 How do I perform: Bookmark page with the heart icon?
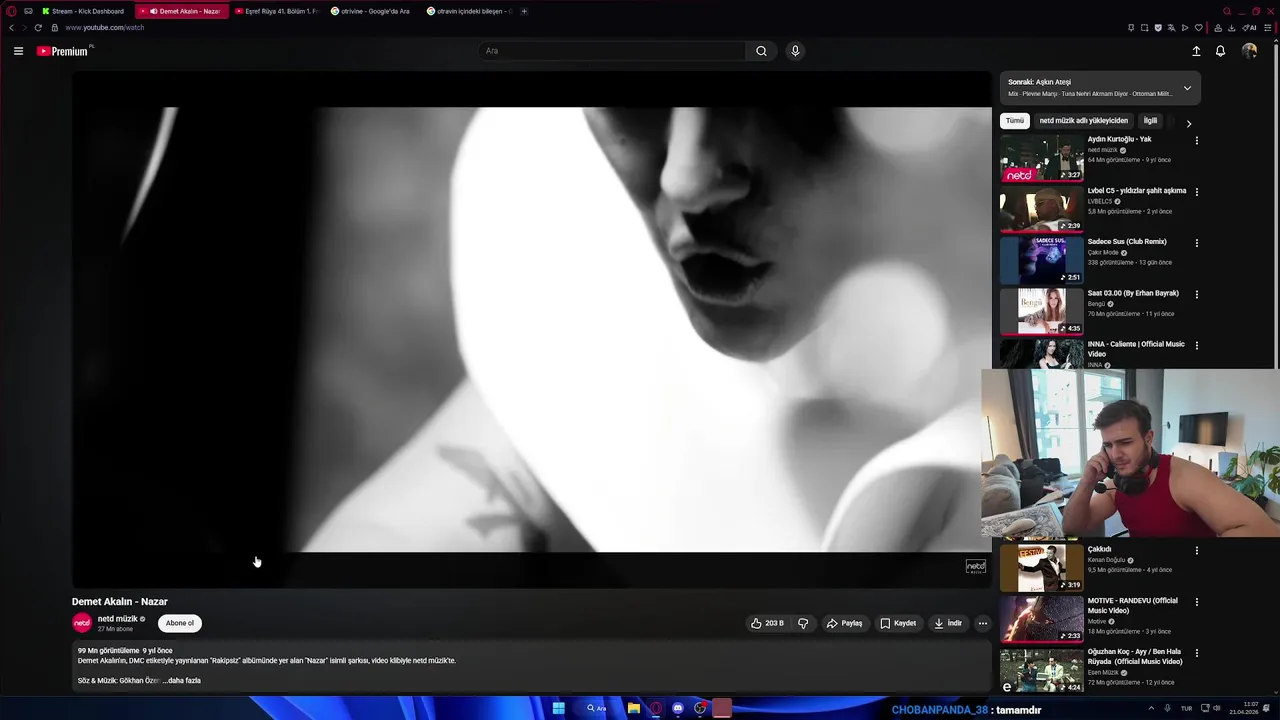coord(1199,28)
